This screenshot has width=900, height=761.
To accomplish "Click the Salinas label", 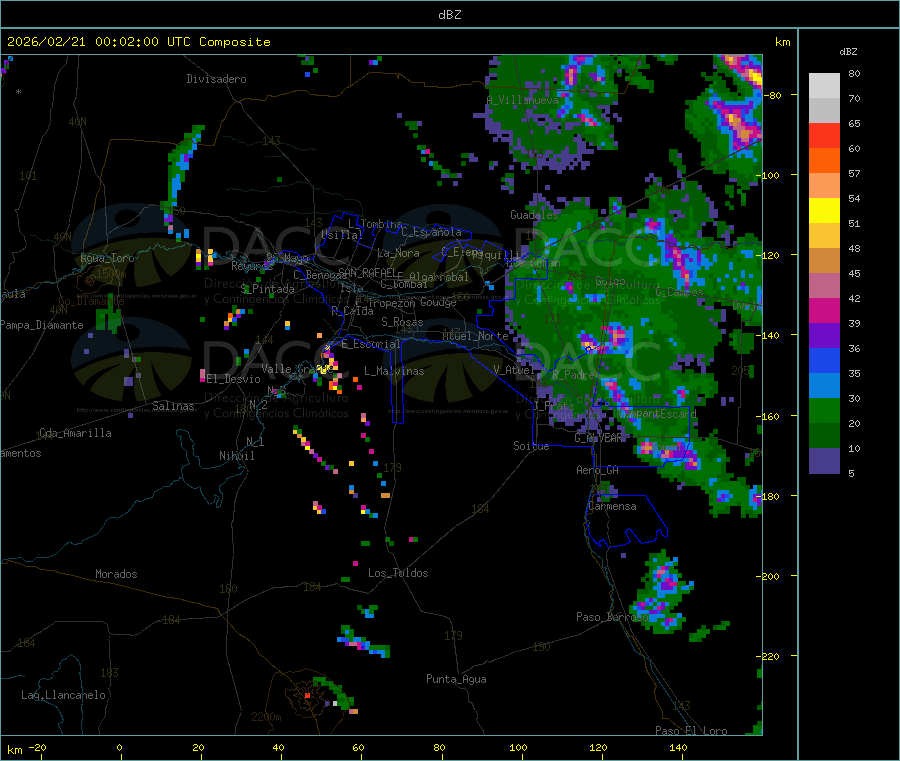I will [173, 406].
